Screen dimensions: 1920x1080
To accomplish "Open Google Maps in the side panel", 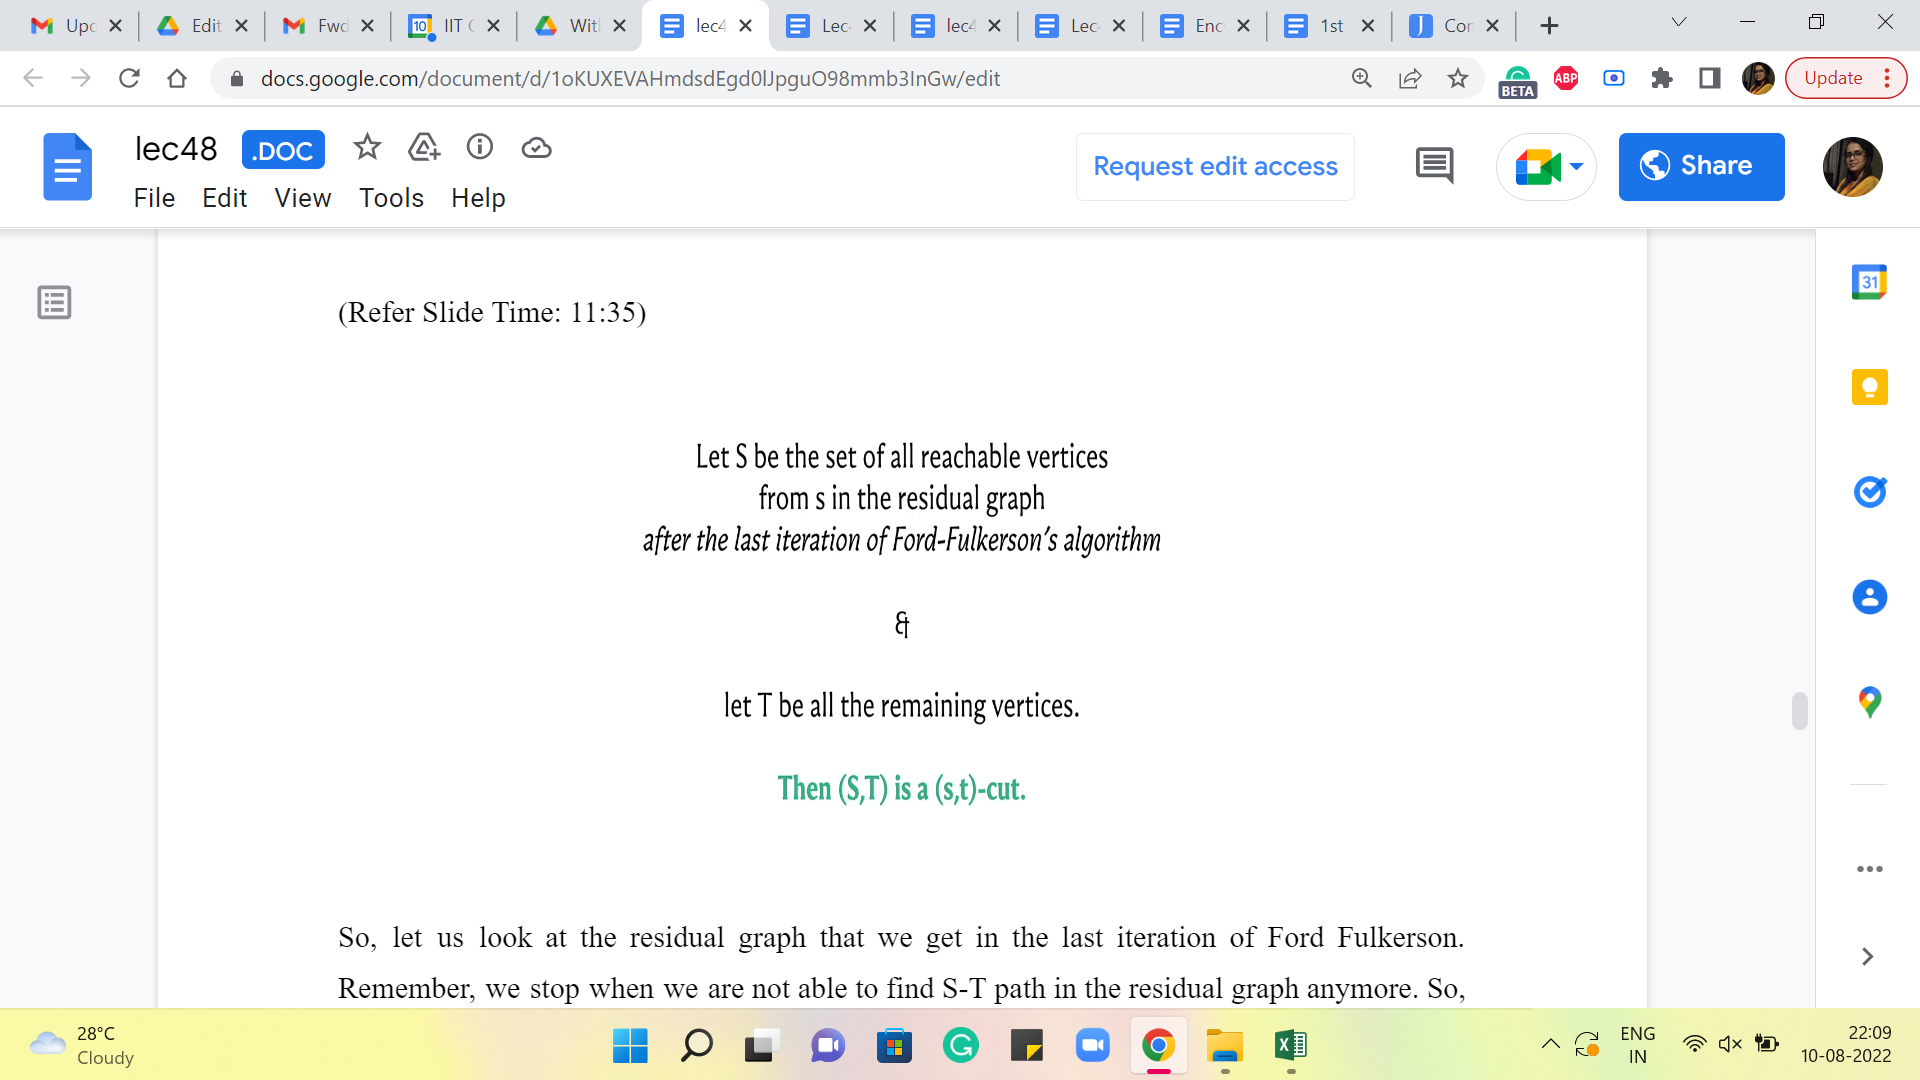I will tap(1869, 702).
